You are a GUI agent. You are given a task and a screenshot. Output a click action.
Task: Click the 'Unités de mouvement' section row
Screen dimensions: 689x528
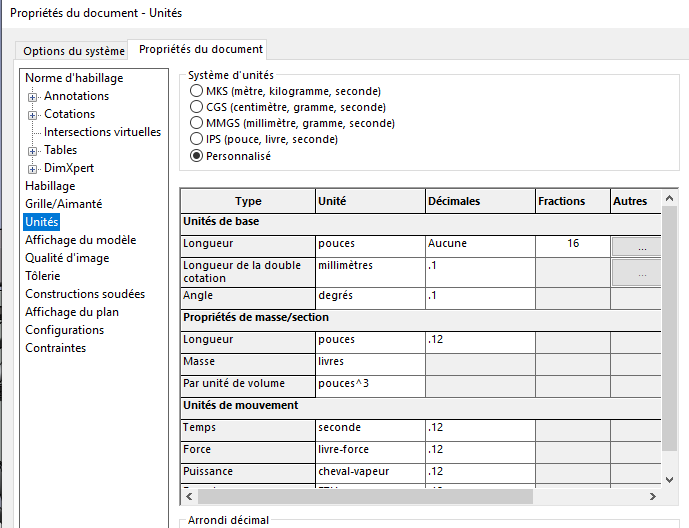pos(421,408)
